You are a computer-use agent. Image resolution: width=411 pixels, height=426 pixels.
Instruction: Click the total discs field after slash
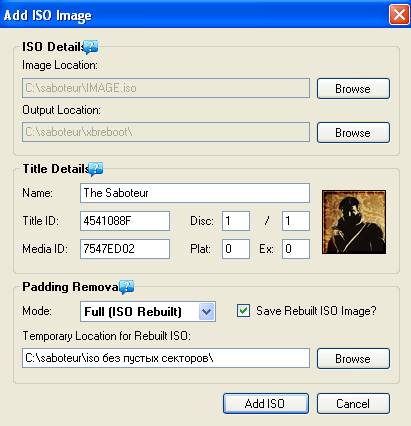pos(296,221)
